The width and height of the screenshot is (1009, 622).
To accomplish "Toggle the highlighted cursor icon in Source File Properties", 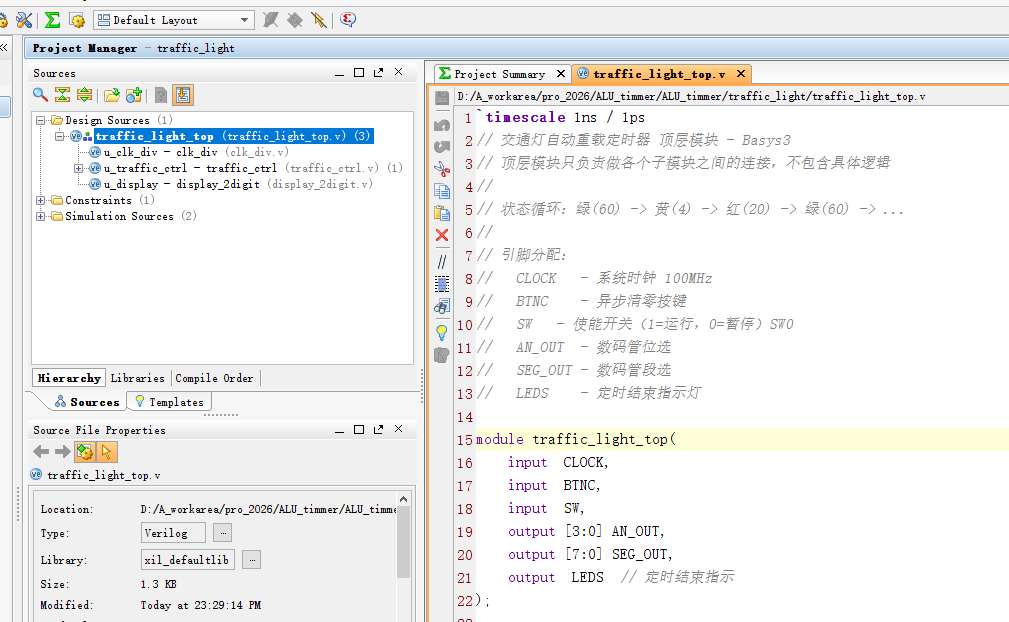I will [x=107, y=452].
